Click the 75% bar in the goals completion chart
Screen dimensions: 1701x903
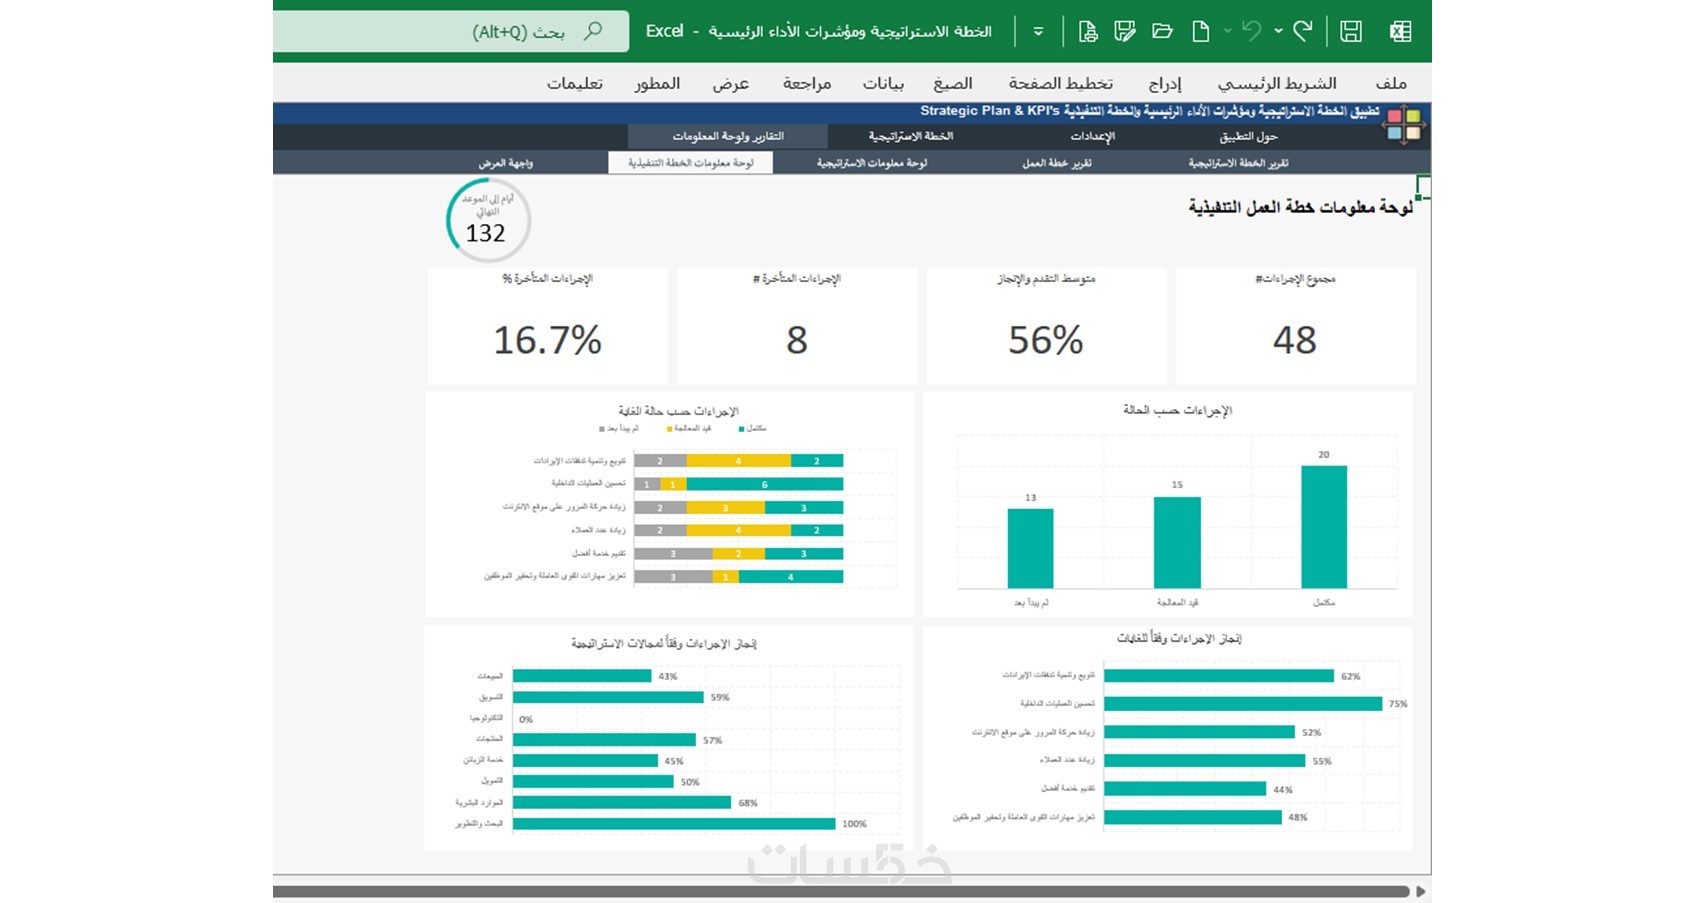tap(1243, 704)
